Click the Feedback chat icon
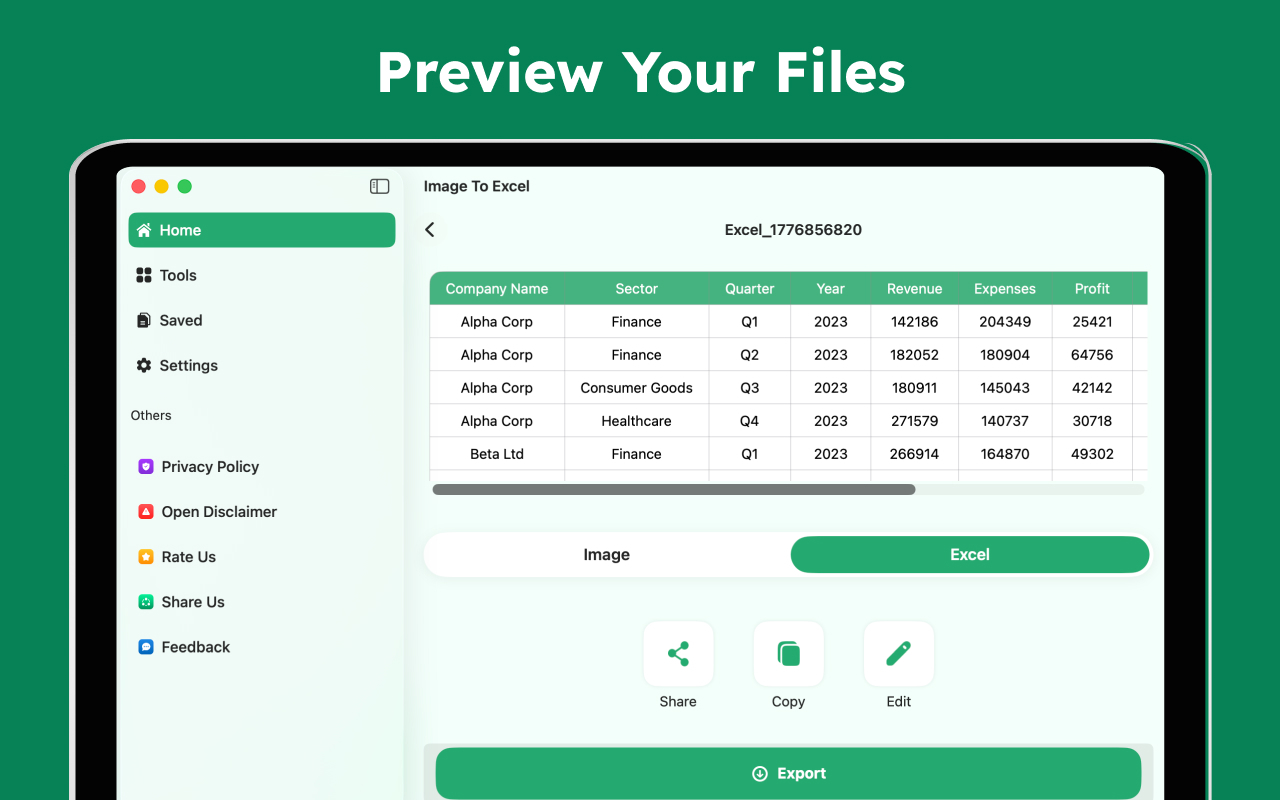Image resolution: width=1280 pixels, height=800 pixels. (x=146, y=647)
